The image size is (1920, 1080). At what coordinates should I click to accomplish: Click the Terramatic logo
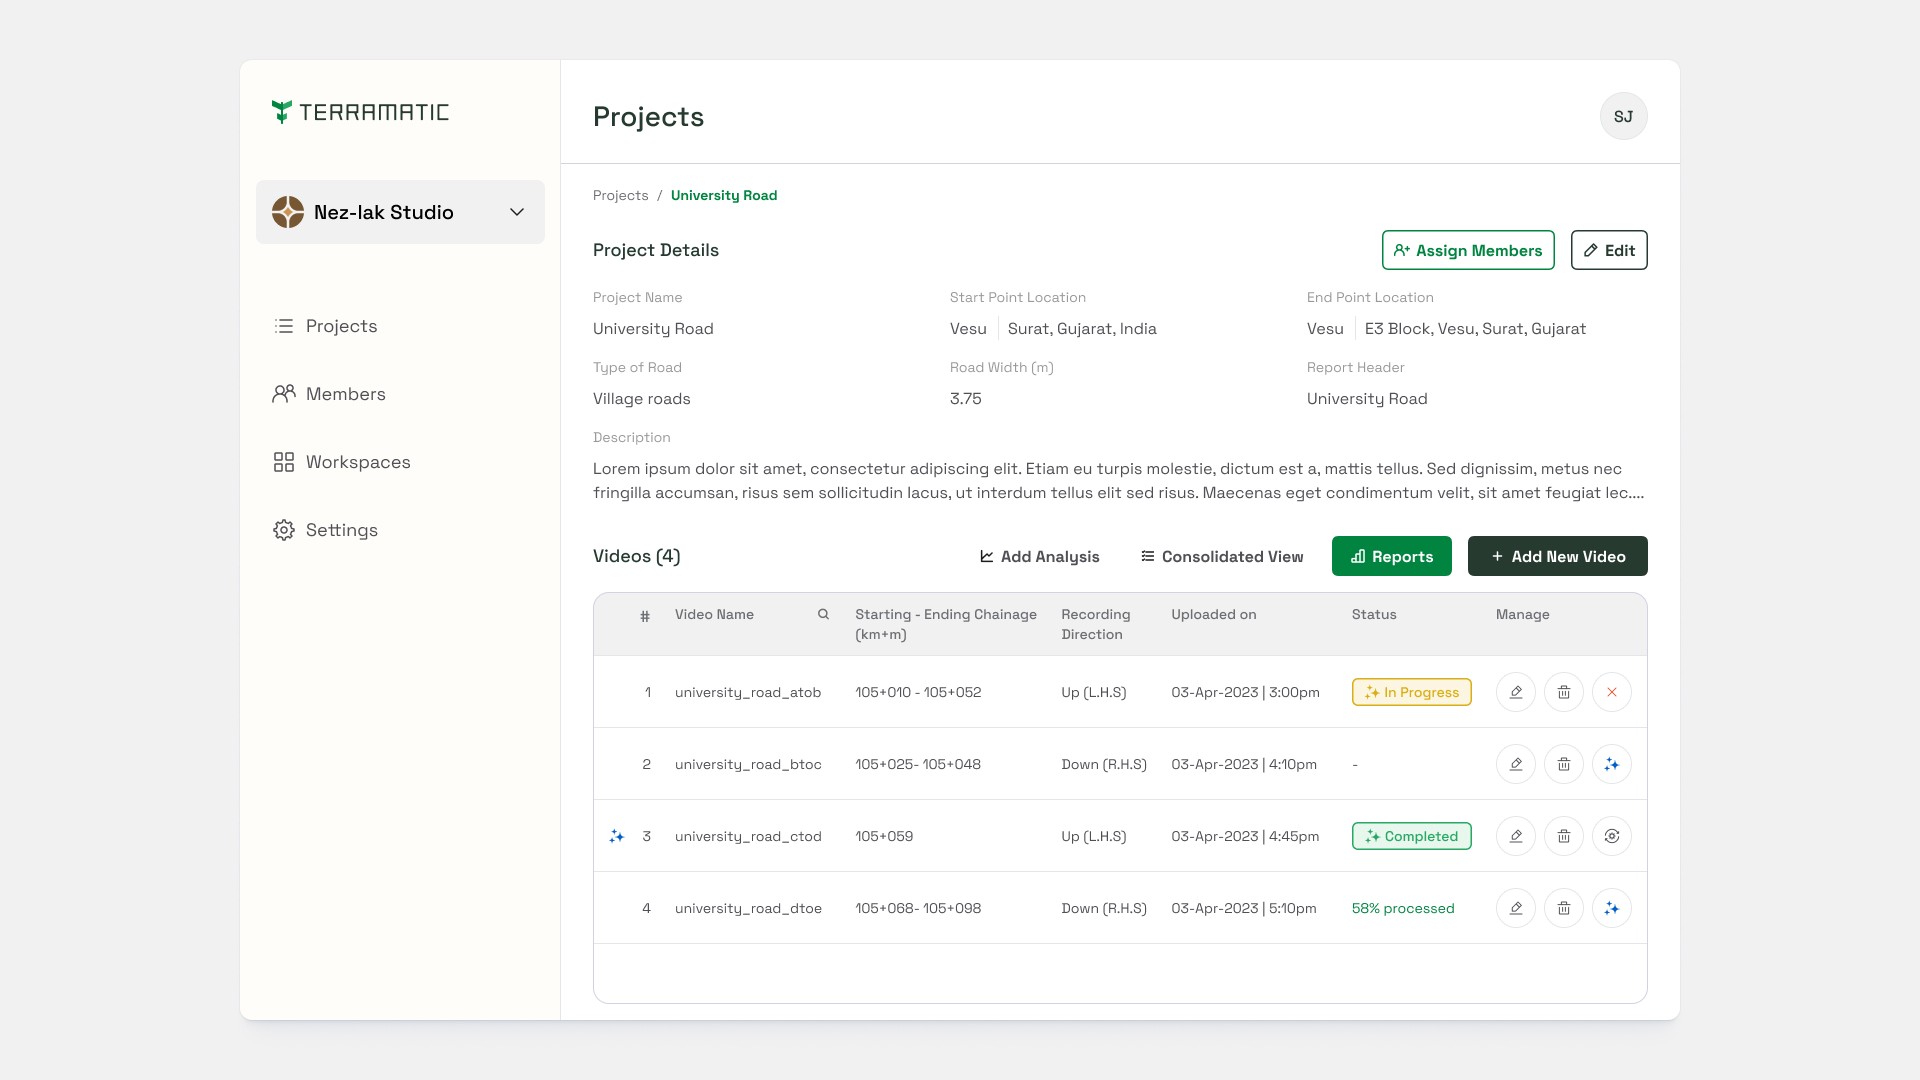[x=360, y=112]
